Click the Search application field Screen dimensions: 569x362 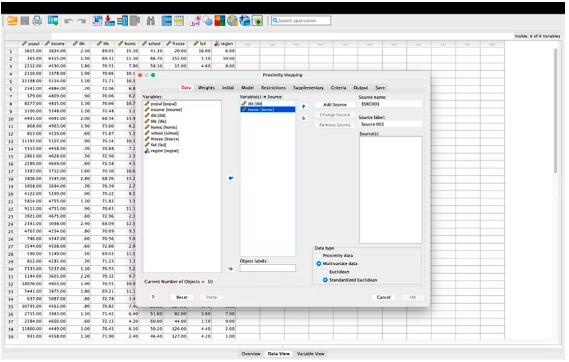(x=301, y=21)
